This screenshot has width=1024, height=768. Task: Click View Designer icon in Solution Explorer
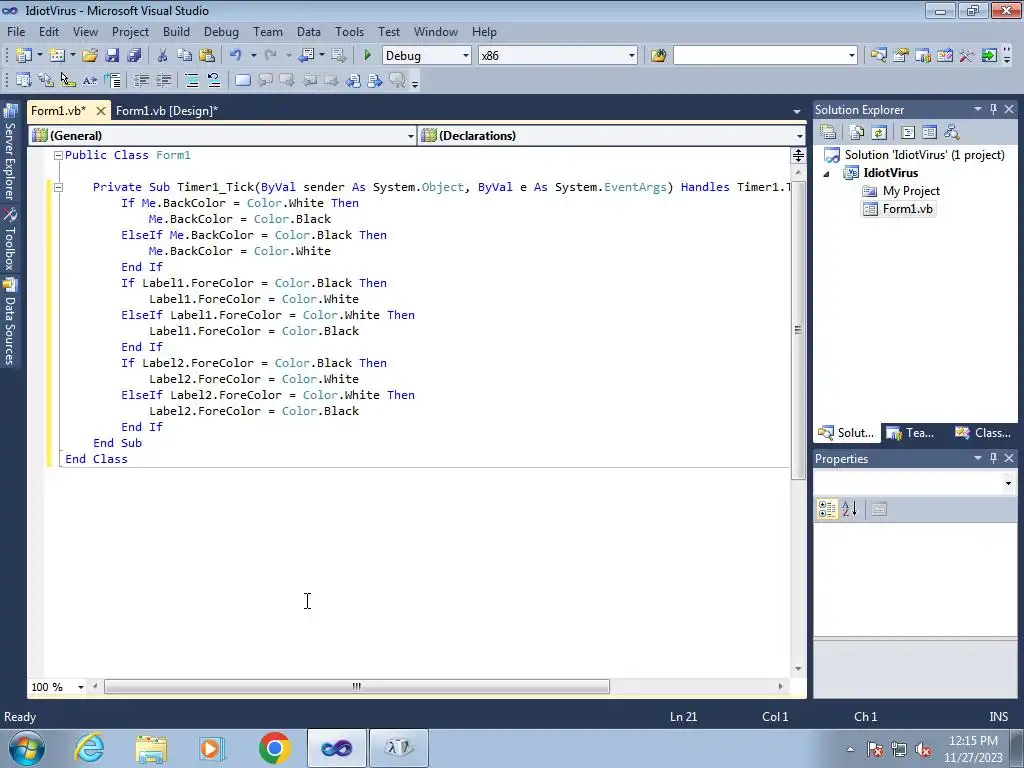[929, 133]
